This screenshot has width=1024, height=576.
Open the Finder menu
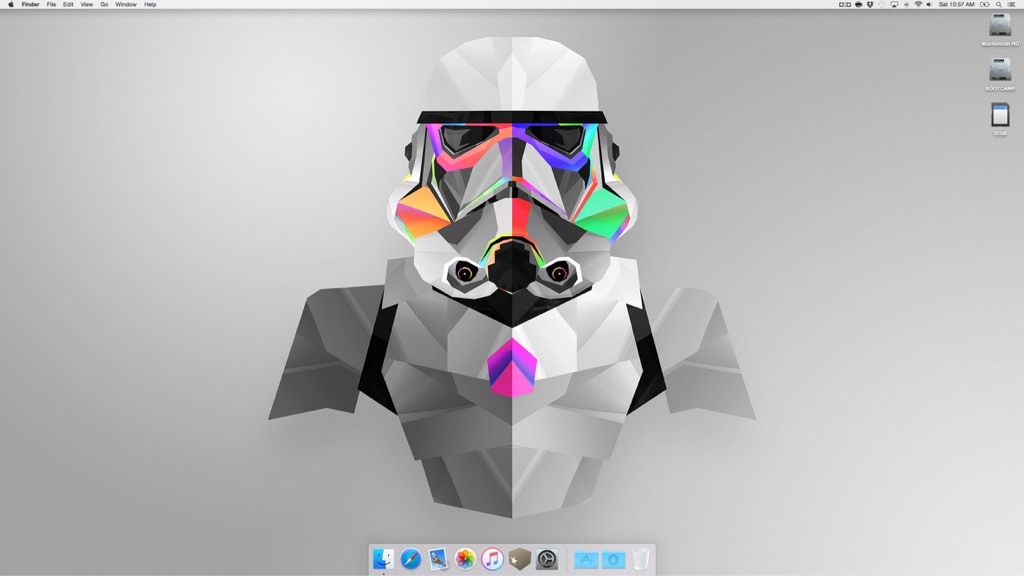[30, 5]
